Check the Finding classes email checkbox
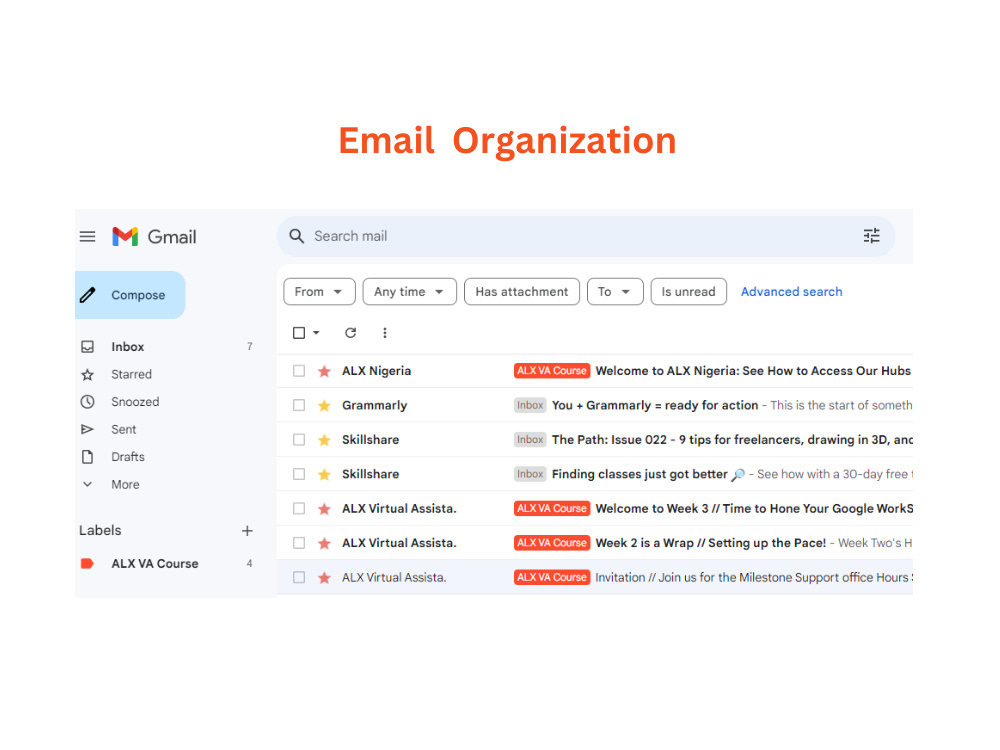Screen dimensions: 1000x750 tap(298, 474)
